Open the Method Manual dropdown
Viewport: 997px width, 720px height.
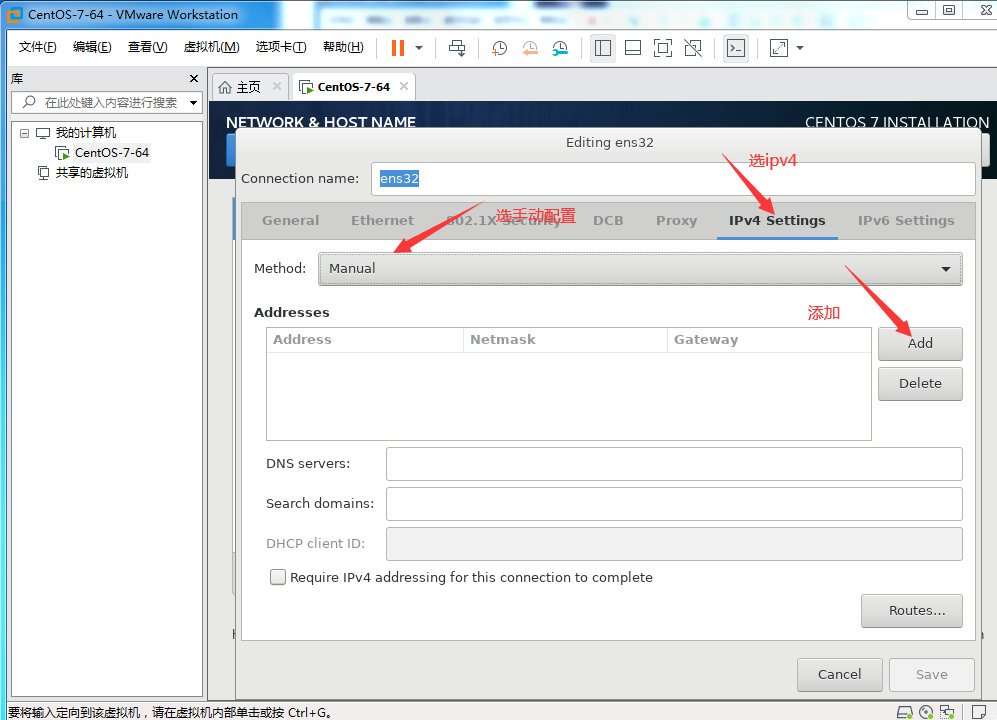pos(640,269)
